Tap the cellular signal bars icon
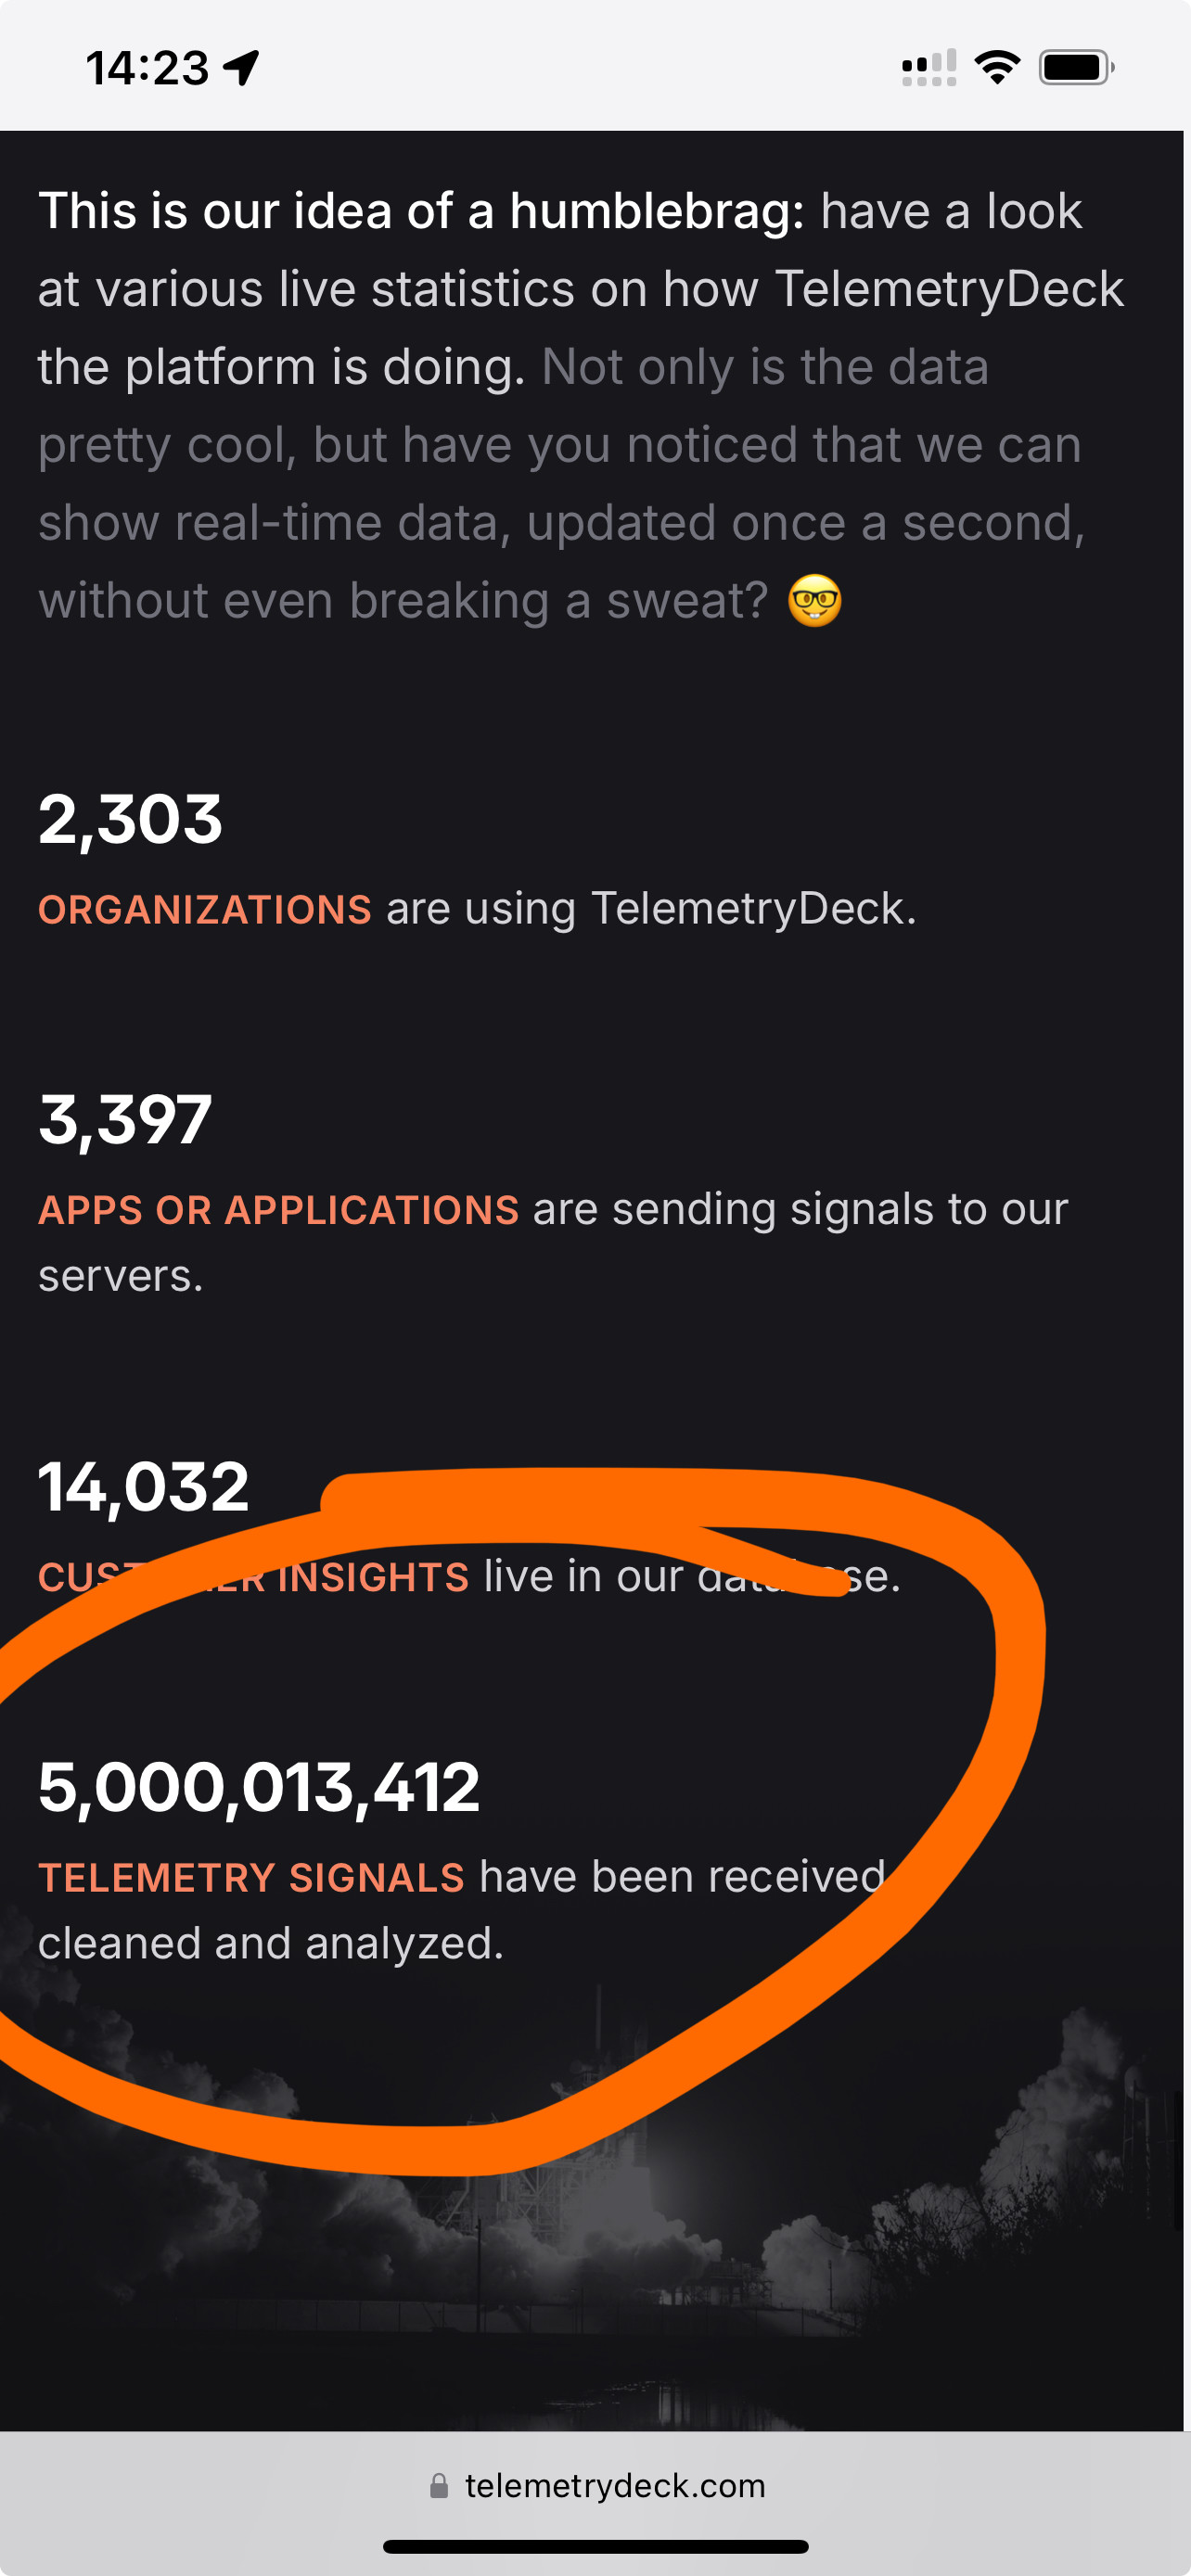The image size is (1191, 2576). [x=929, y=68]
